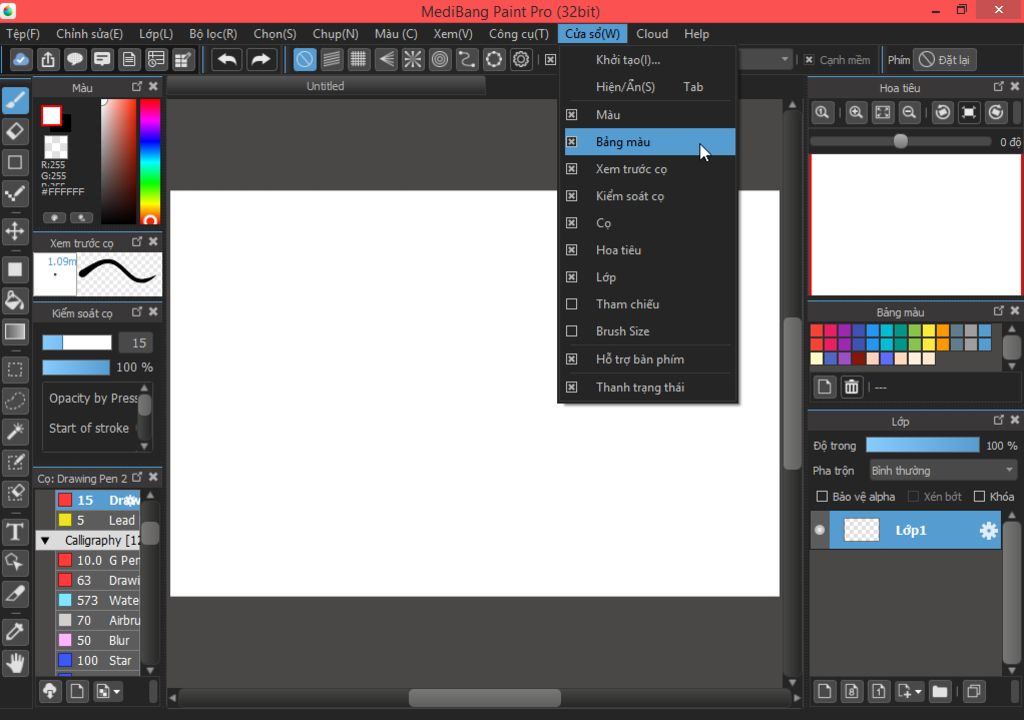Collapse the Calligraphy brush group

(45, 540)
